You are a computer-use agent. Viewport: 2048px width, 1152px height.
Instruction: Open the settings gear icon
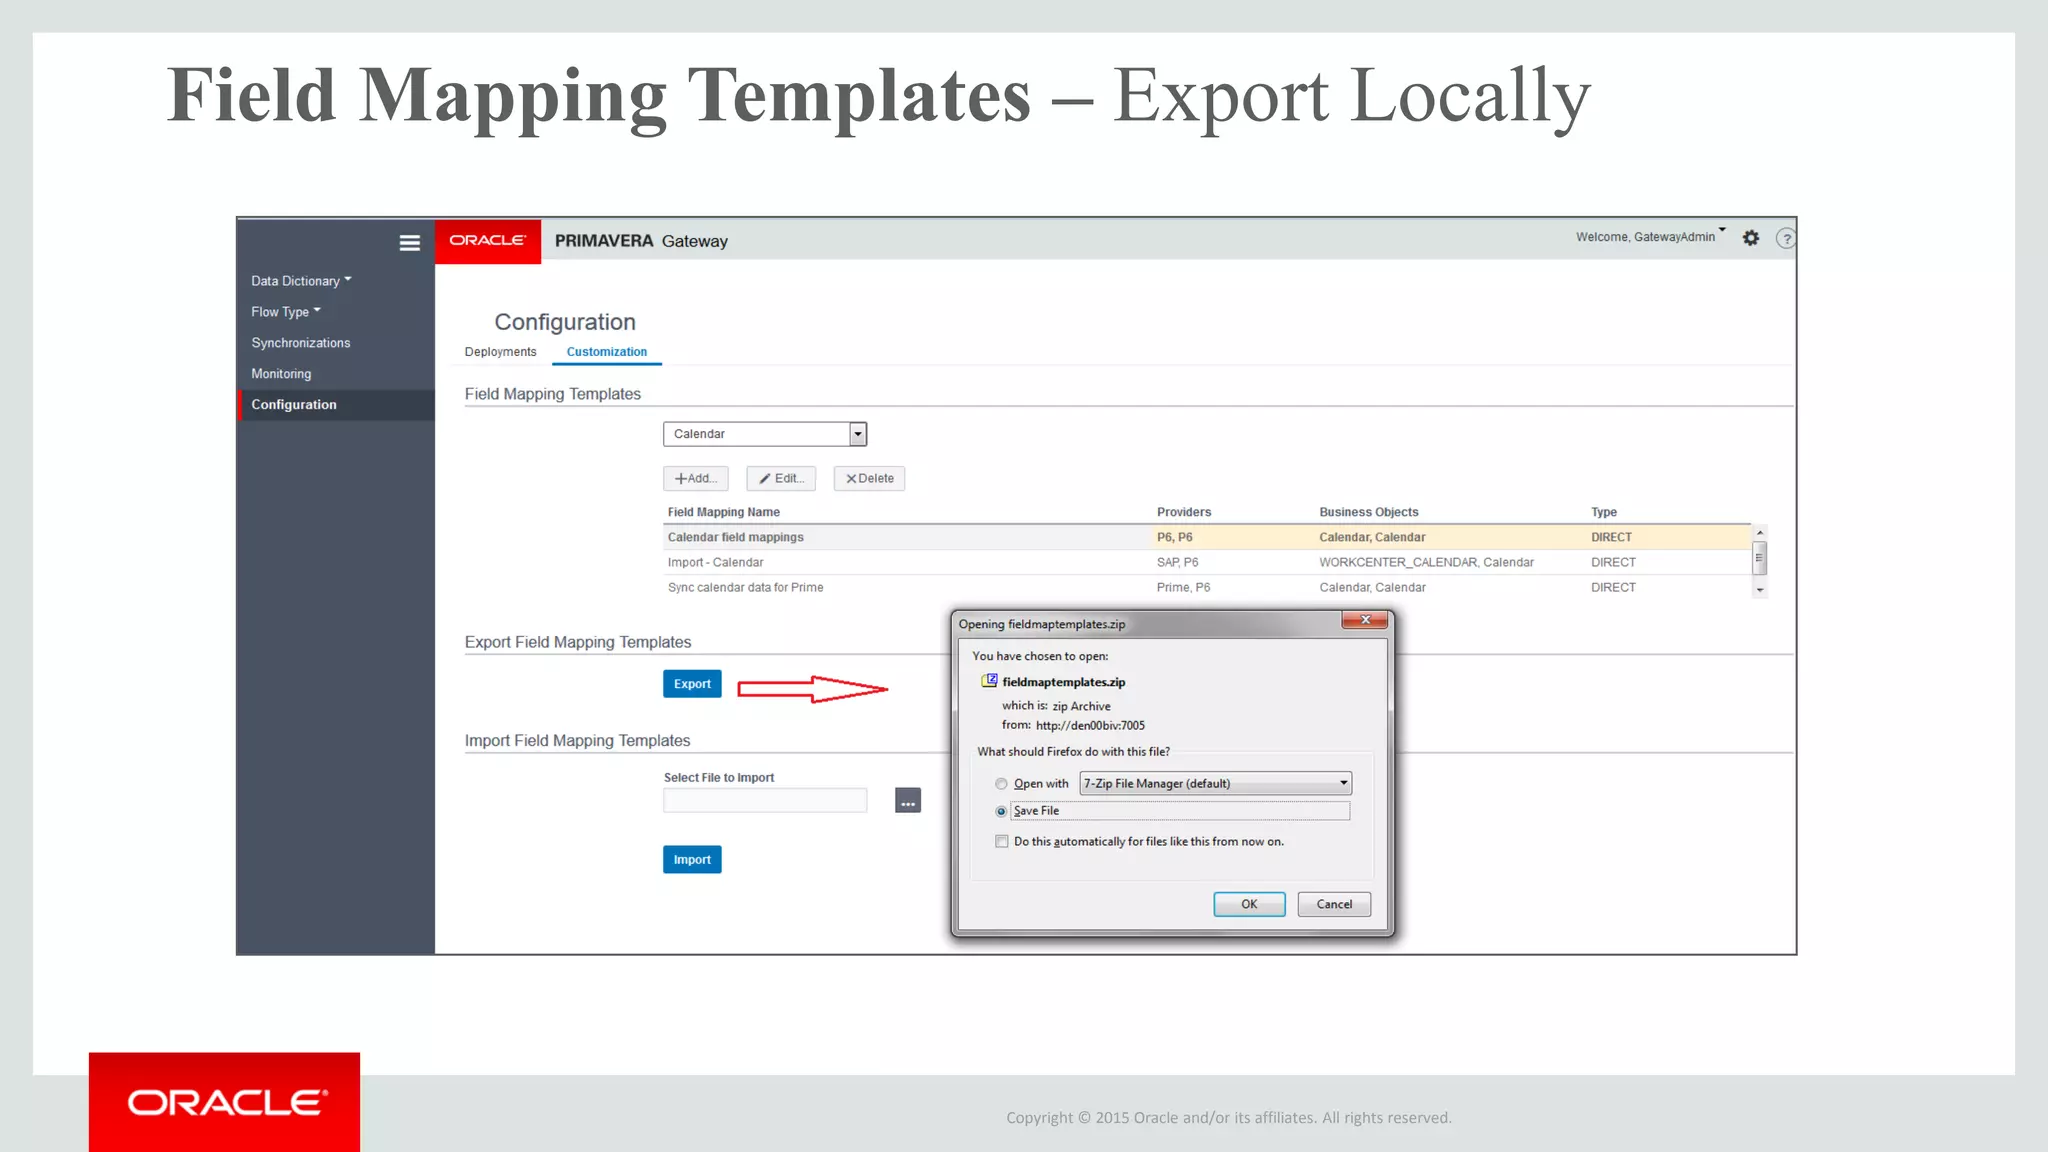1751,238
